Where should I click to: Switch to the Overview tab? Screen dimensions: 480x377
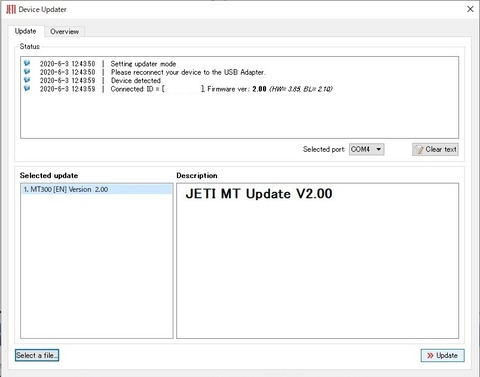[x=64, y=31]
